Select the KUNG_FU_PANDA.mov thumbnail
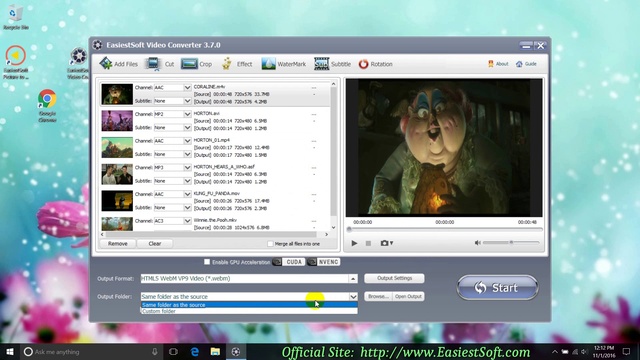Screen dimensions: 640x360 click(x=117, y=201)
